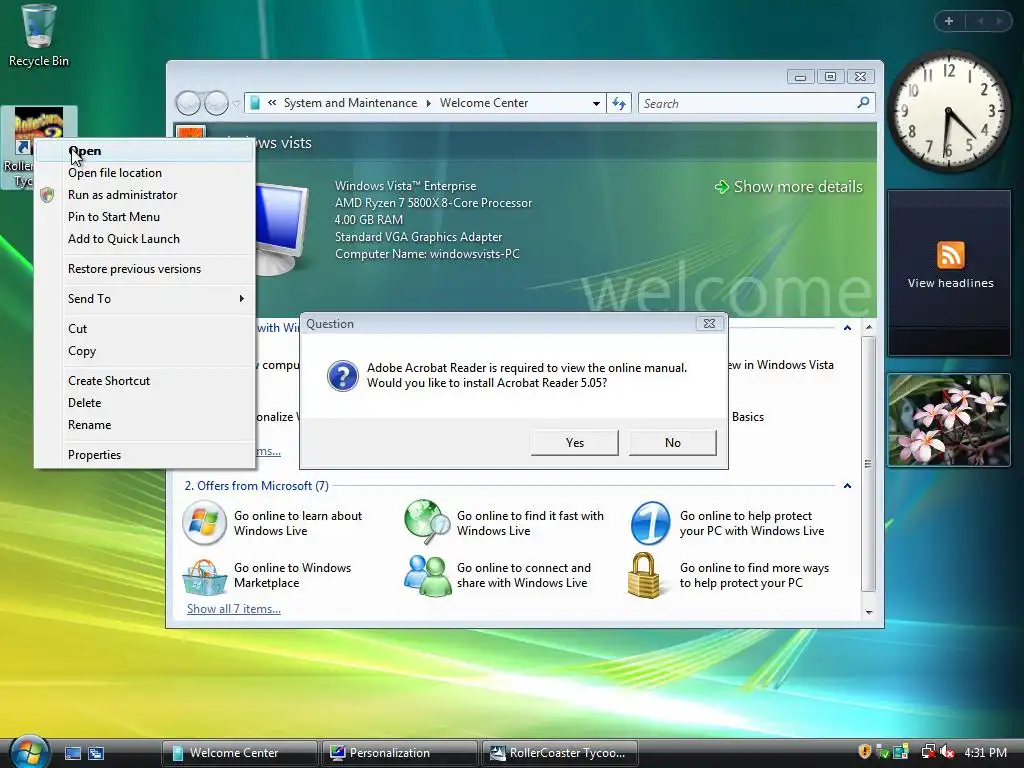The height and width of the screenshot is (768, 1024).
Task: Click the gold padlock protection icon
Action: pyautogui.click(x=644, y=575)
